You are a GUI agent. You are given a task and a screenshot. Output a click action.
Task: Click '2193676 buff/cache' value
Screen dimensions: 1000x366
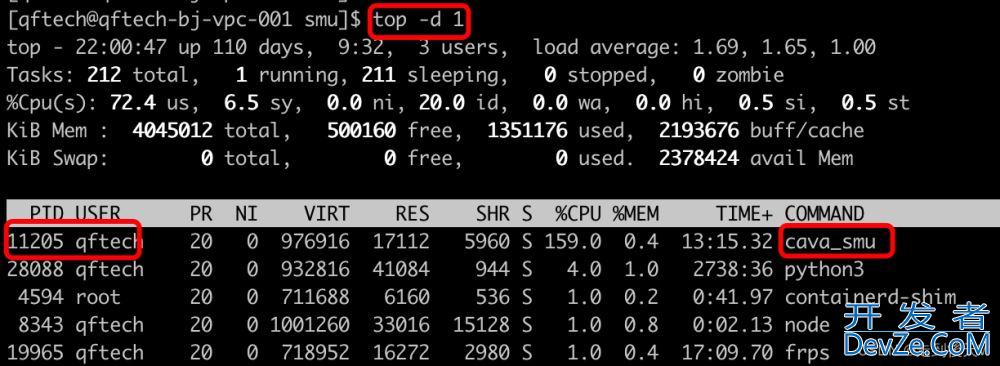coord(761,131)
